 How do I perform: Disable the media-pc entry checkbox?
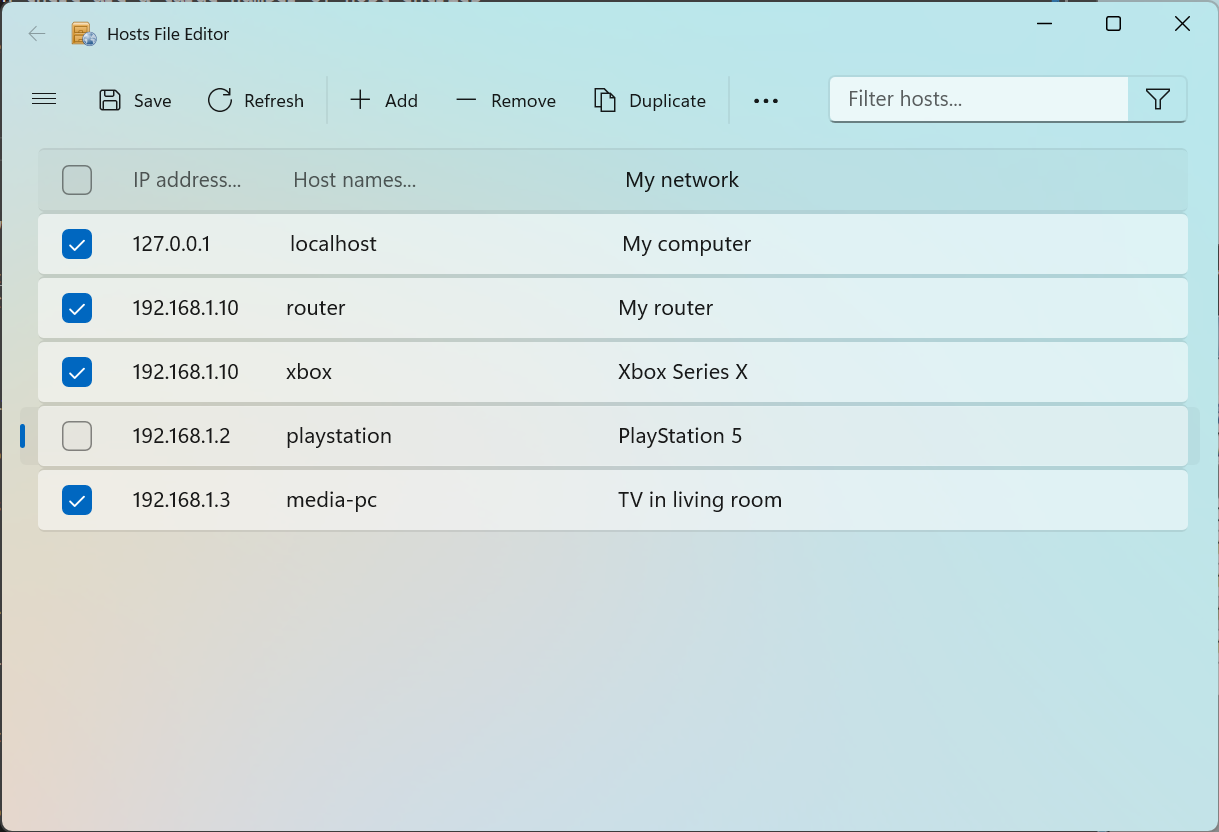coord(77,500)
